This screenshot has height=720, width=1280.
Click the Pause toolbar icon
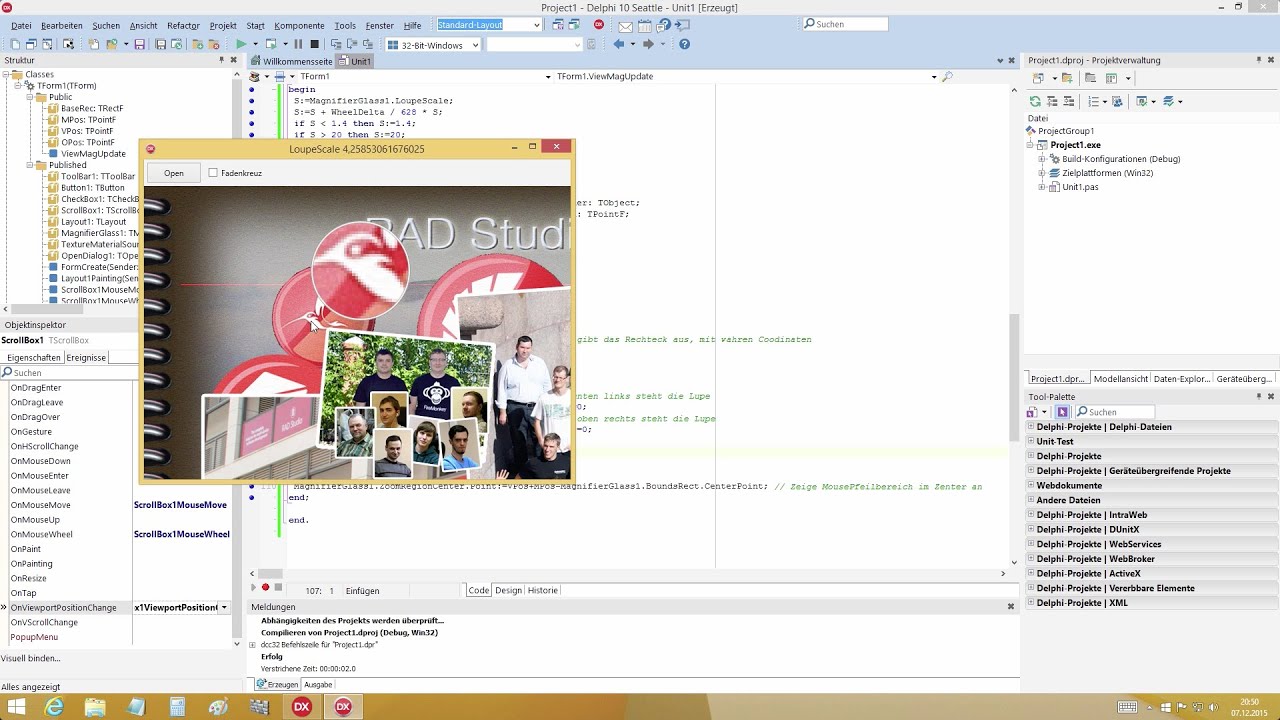click(298, 45)
